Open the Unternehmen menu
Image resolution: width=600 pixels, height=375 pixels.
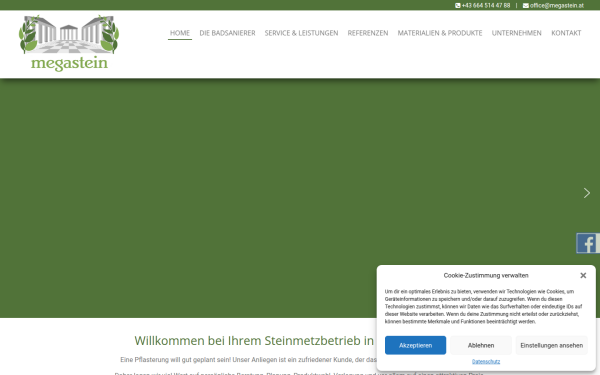pyautogui.click(x=517, y=33)
